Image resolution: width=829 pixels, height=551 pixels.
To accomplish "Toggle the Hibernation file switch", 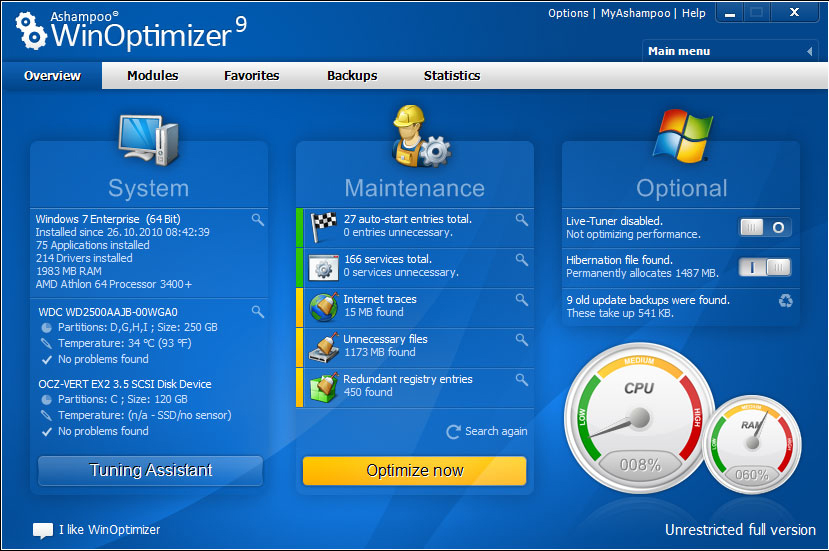I will (x=765, y=267).
